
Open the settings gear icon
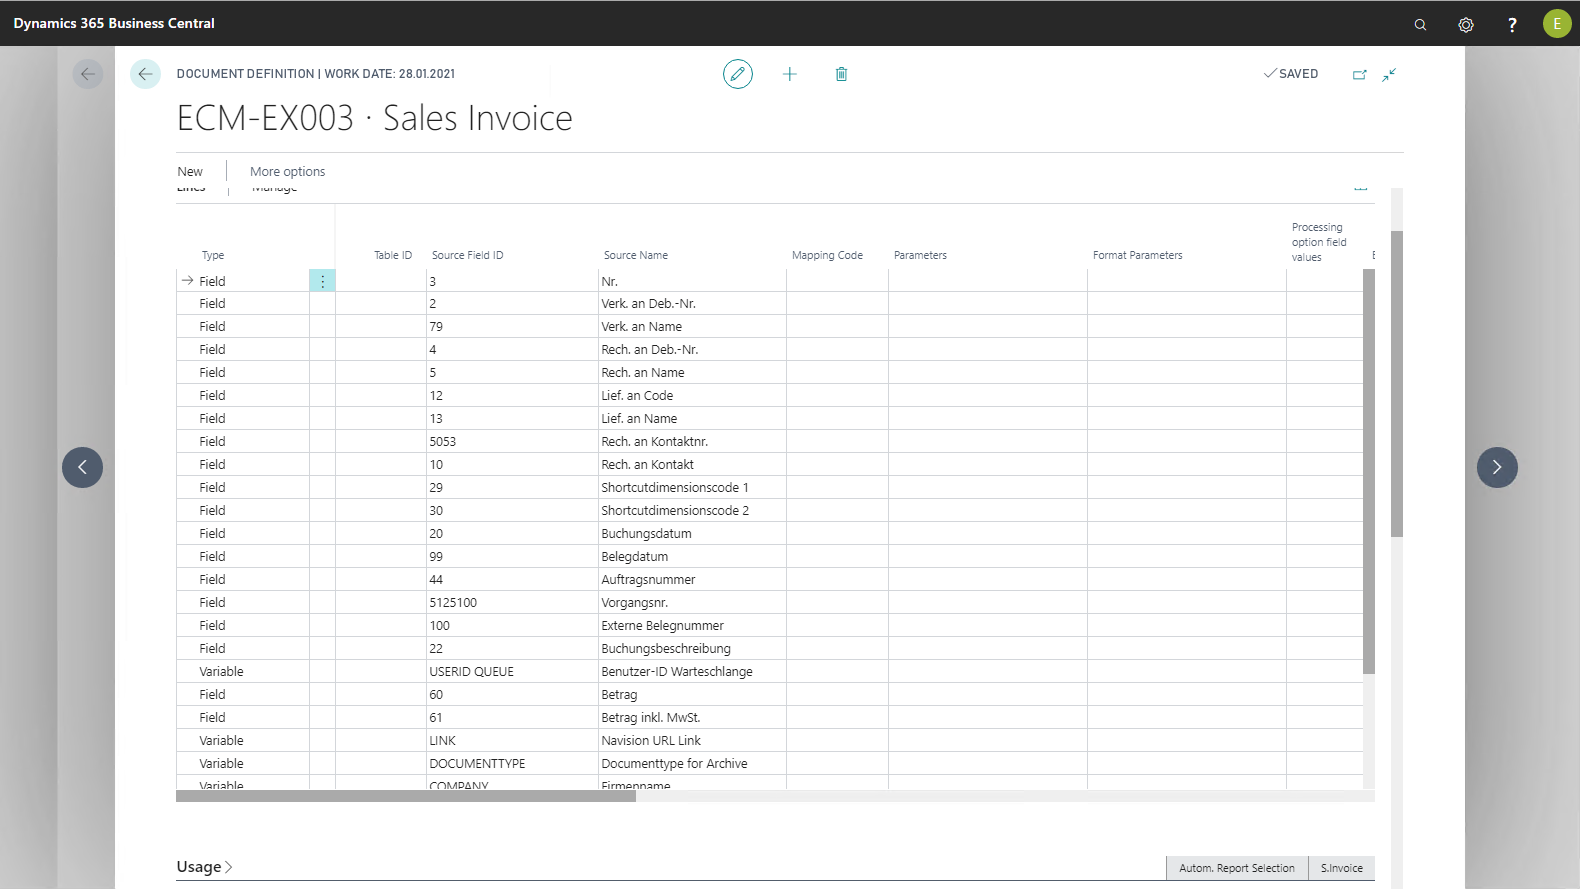pos(1466,24)
